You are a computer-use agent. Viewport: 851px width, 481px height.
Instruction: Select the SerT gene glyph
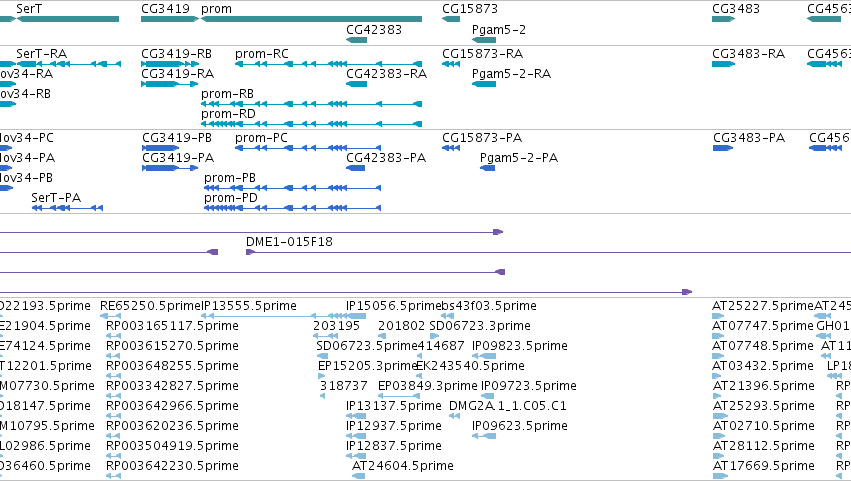[68, 19]
